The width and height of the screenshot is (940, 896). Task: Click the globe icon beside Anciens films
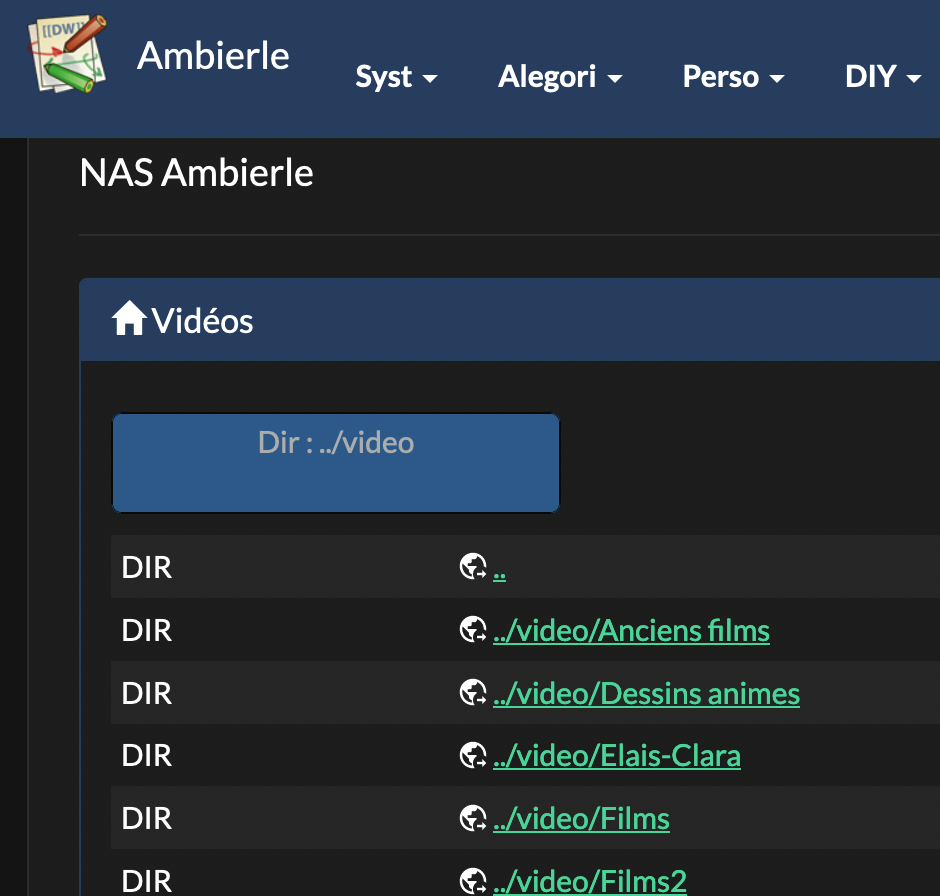(x=472, y=631)
